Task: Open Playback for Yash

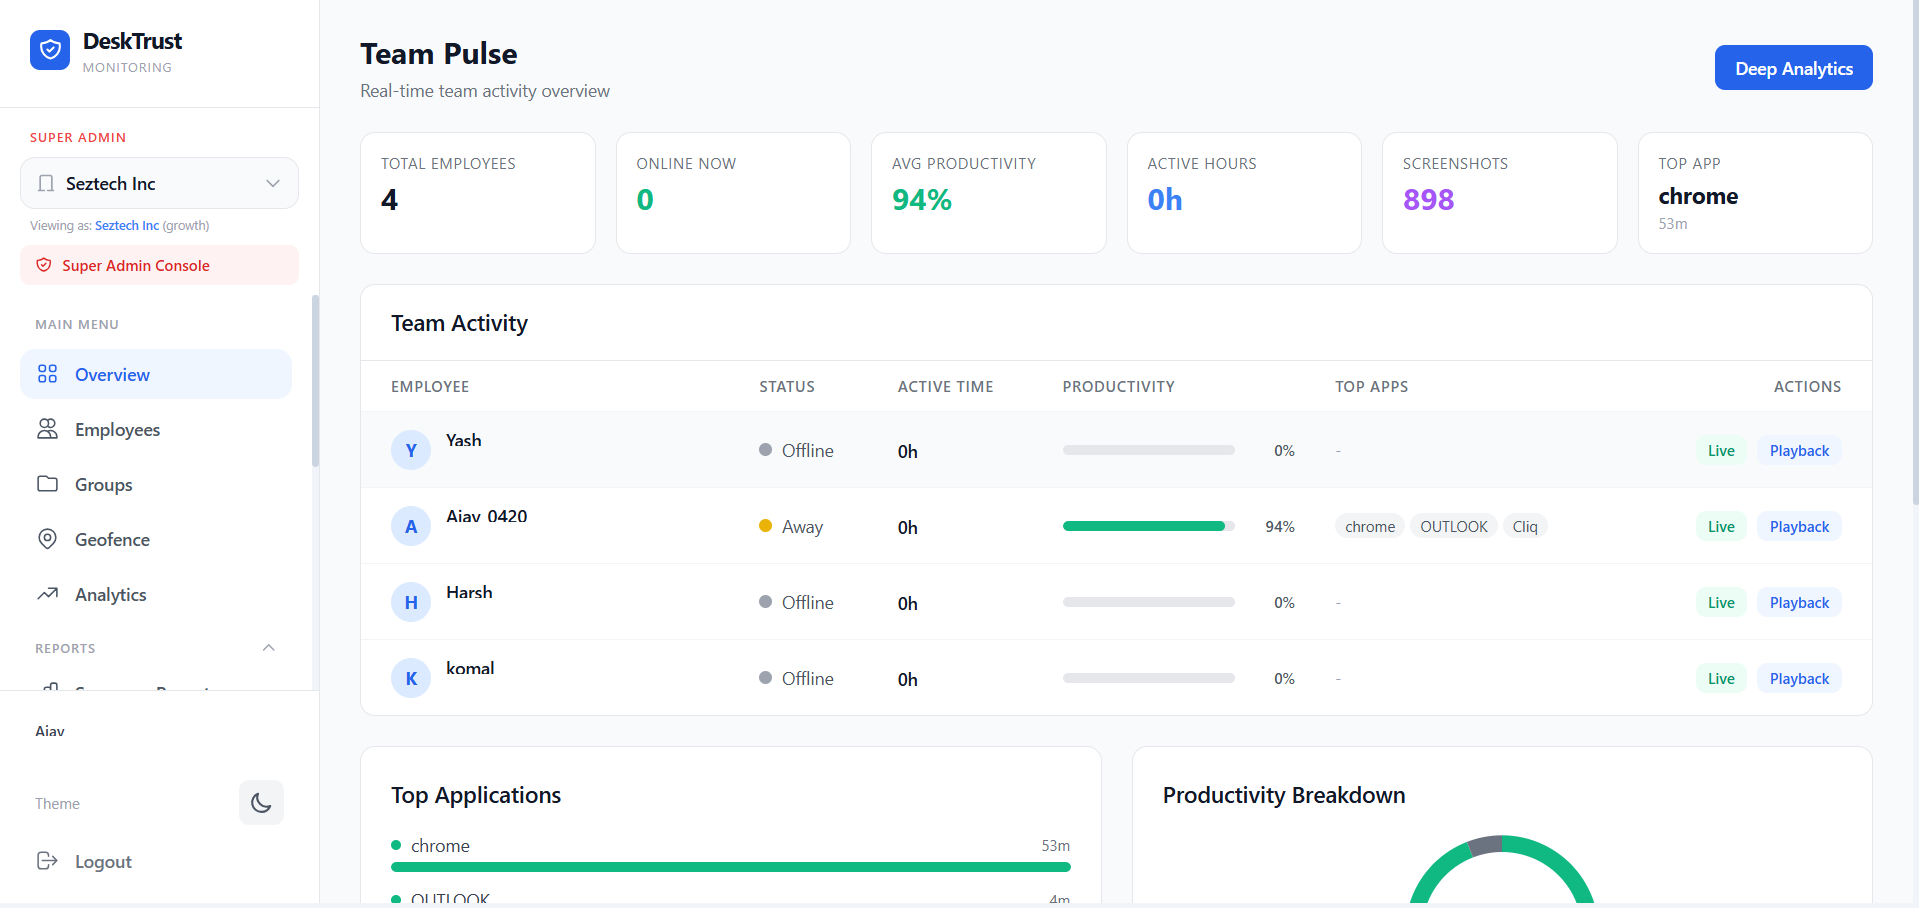Action: tap(1799, 450)
